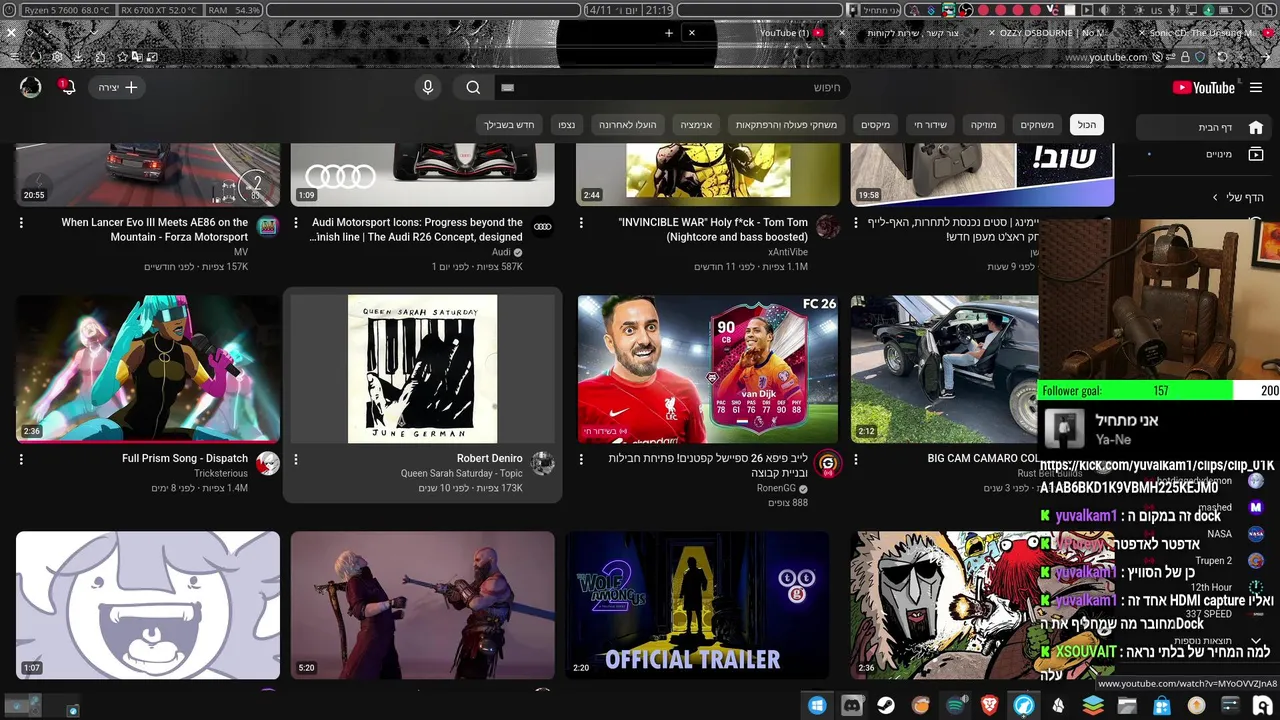Play the Full Prism Song thumbnail

point(148,369)
